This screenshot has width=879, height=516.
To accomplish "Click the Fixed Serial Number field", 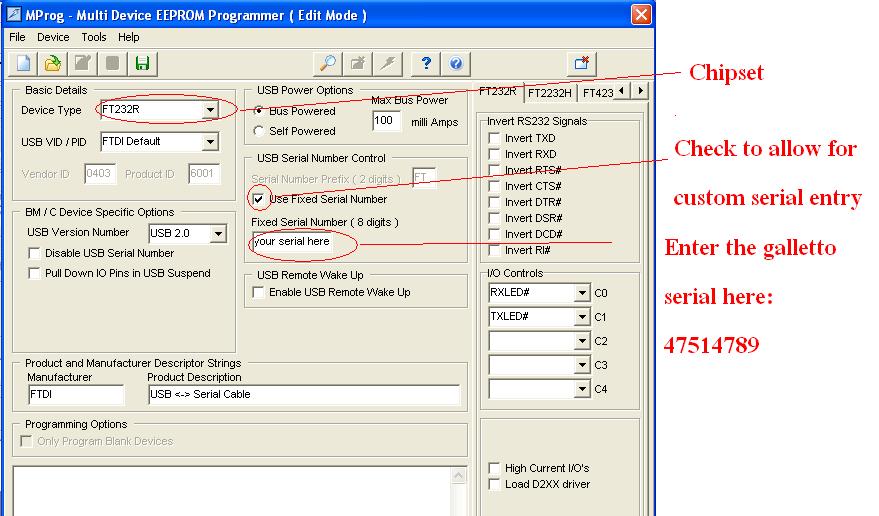I will tap(292, 242).
